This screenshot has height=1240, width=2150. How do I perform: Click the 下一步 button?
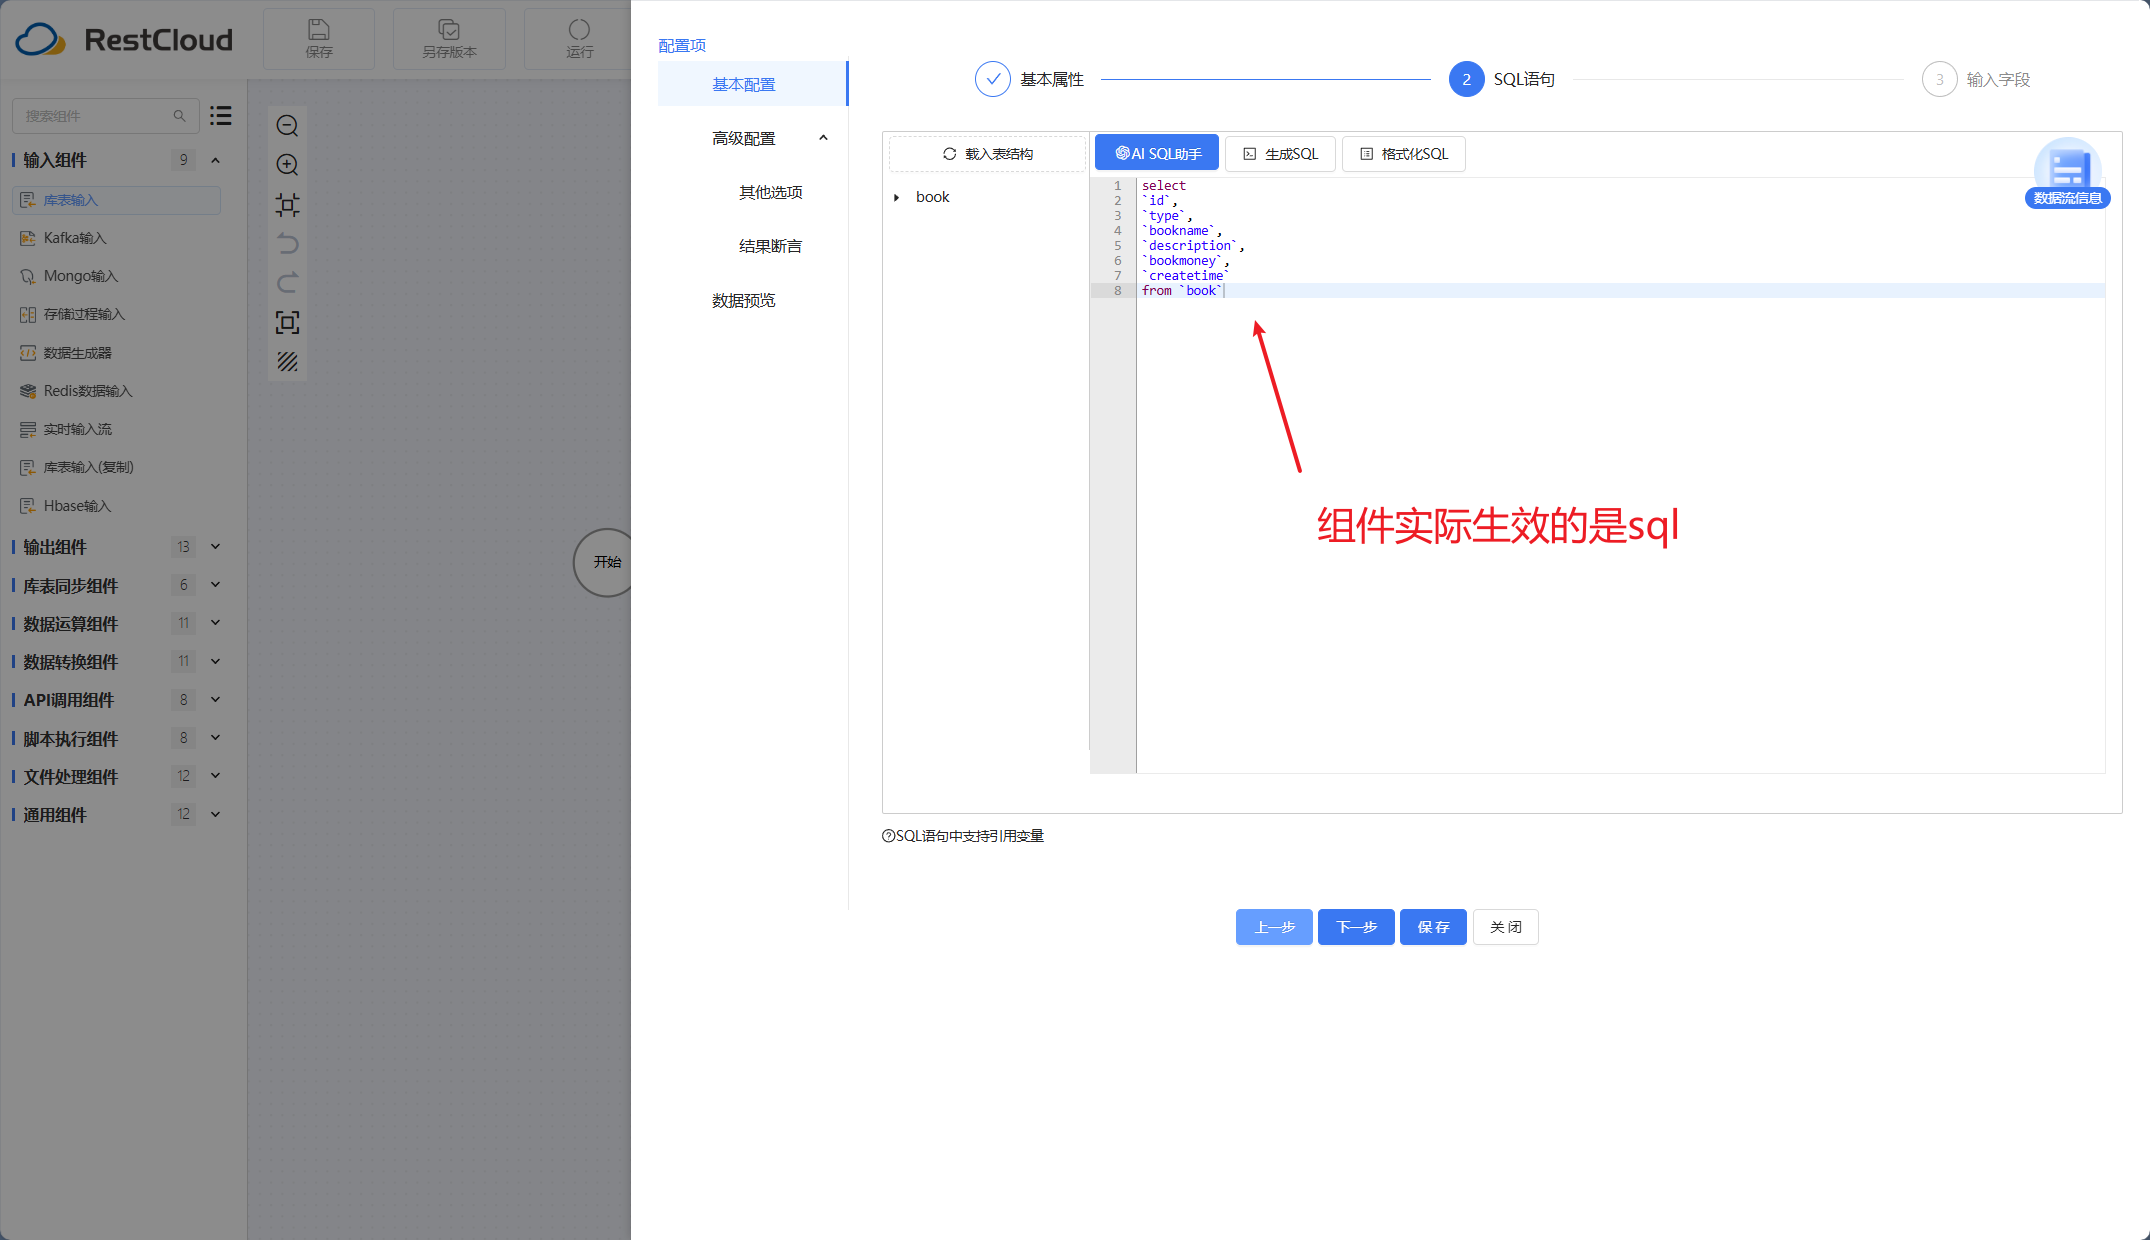pyautogui.click(x=1356, y=927)
